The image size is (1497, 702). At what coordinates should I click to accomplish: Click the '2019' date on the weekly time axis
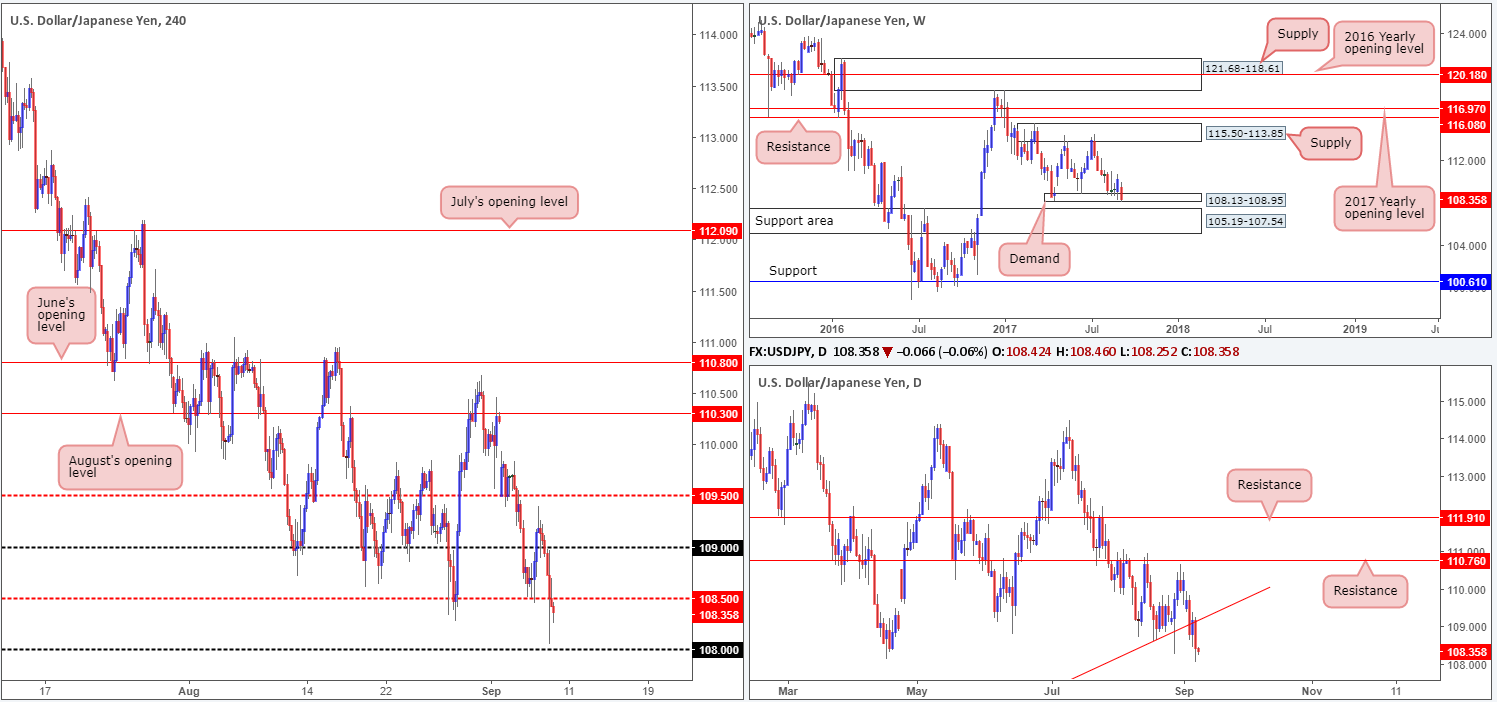1354,327
